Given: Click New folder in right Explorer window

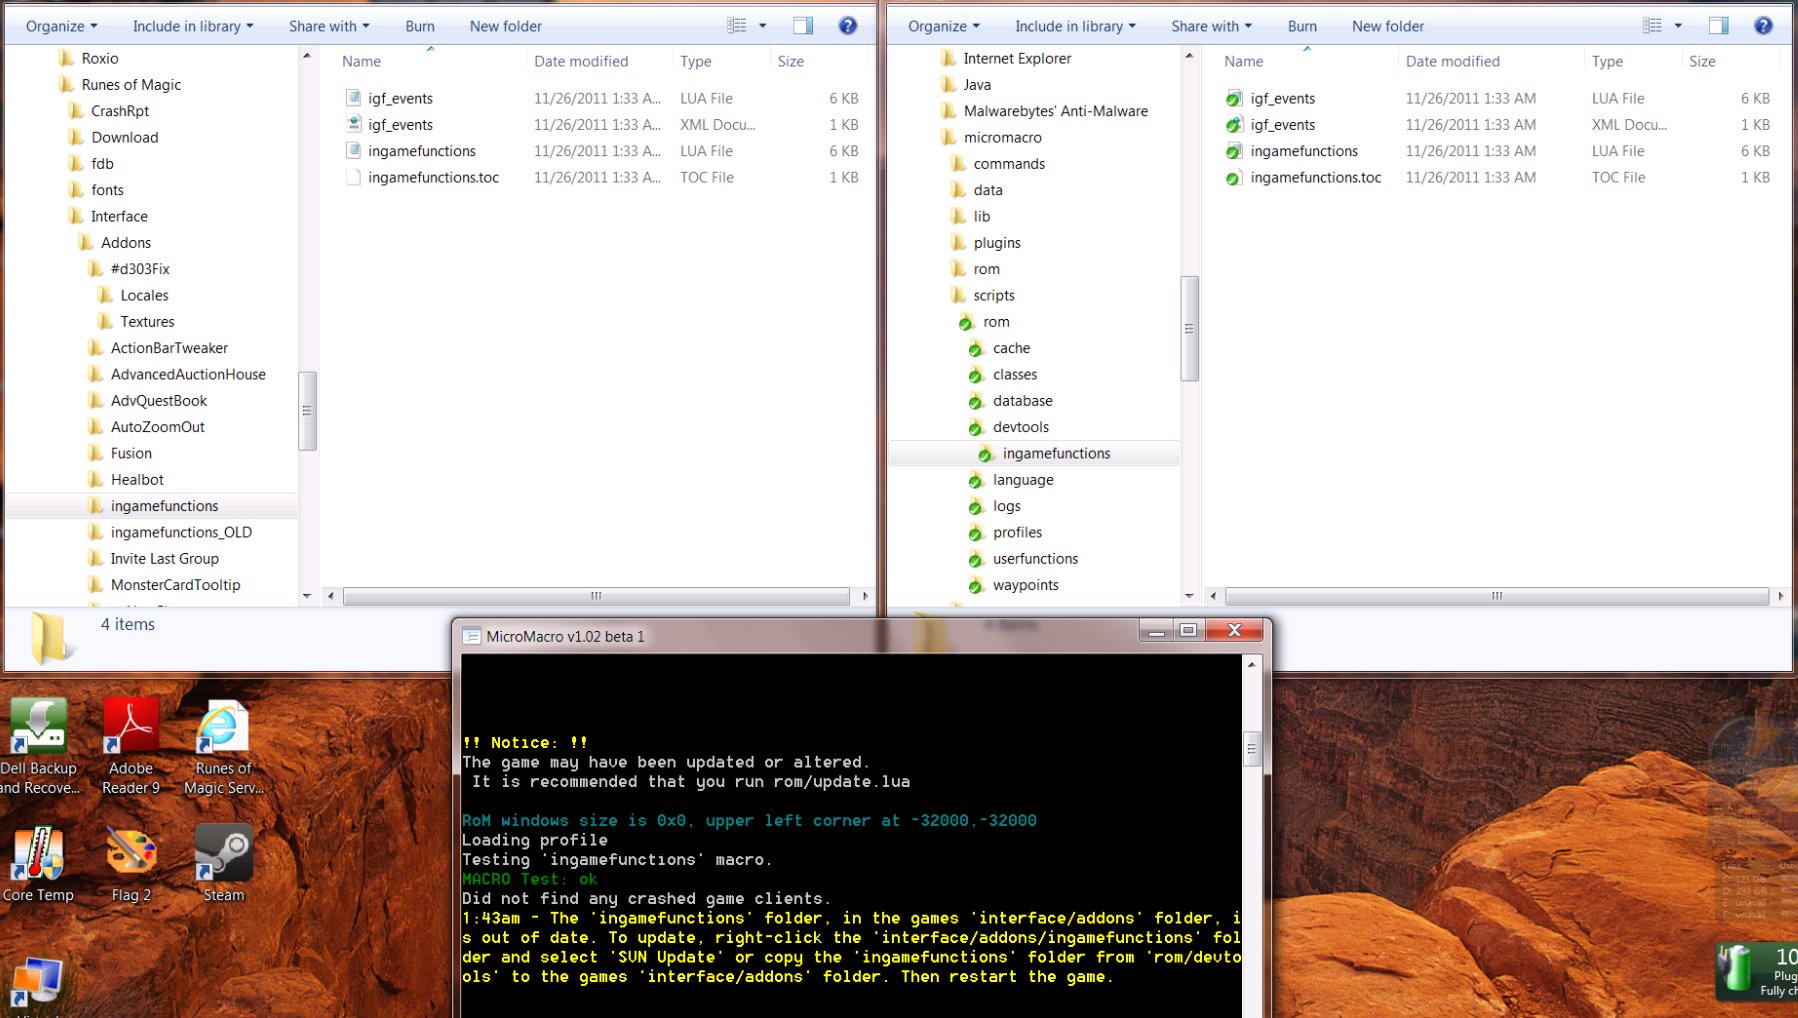Looking at the screenshot, I should tap(1388, 26).
